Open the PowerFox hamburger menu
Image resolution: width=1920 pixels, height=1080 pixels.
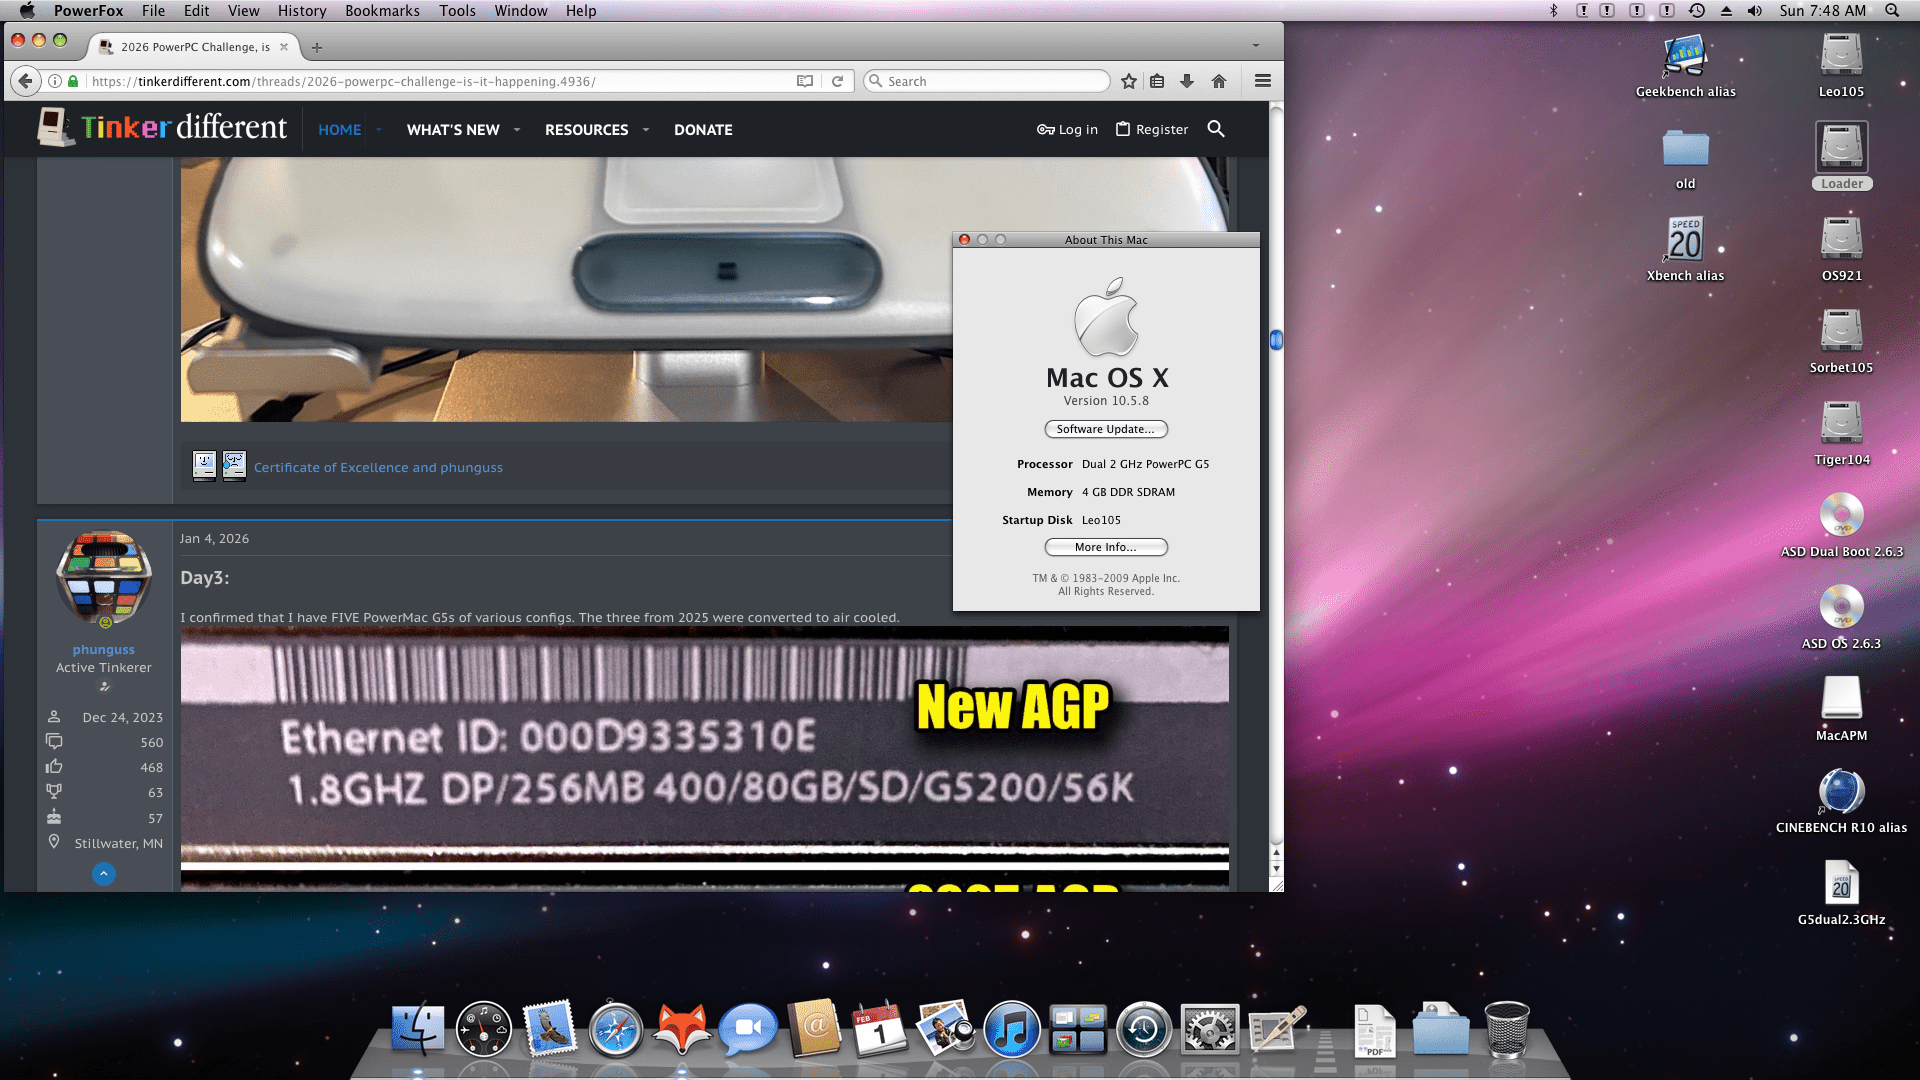point(1262,81)
